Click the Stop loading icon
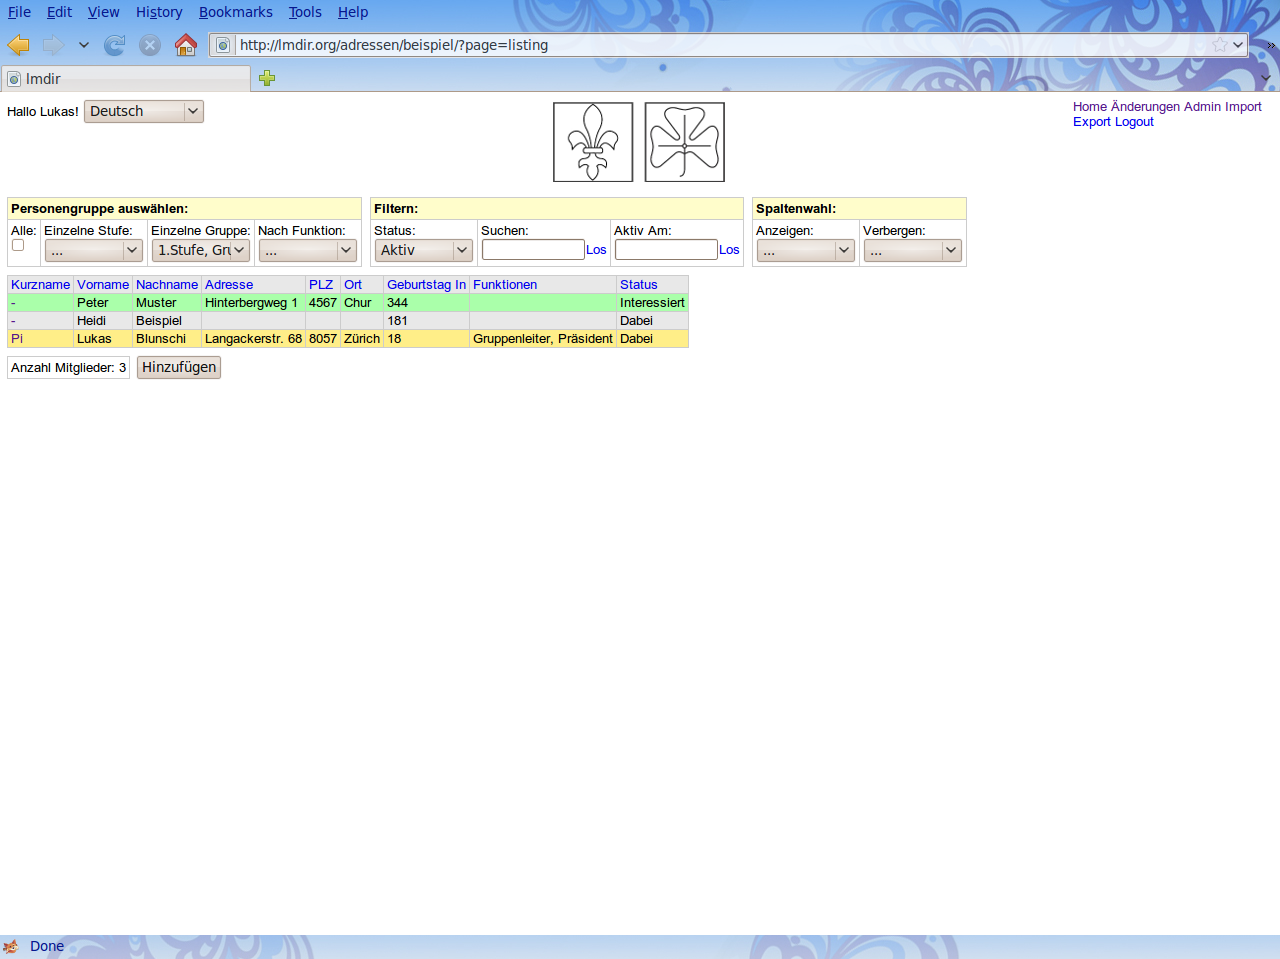Image resolution: width=1280 pixels, height=959 pixels. pyautogui.click(x=150, y=45)
